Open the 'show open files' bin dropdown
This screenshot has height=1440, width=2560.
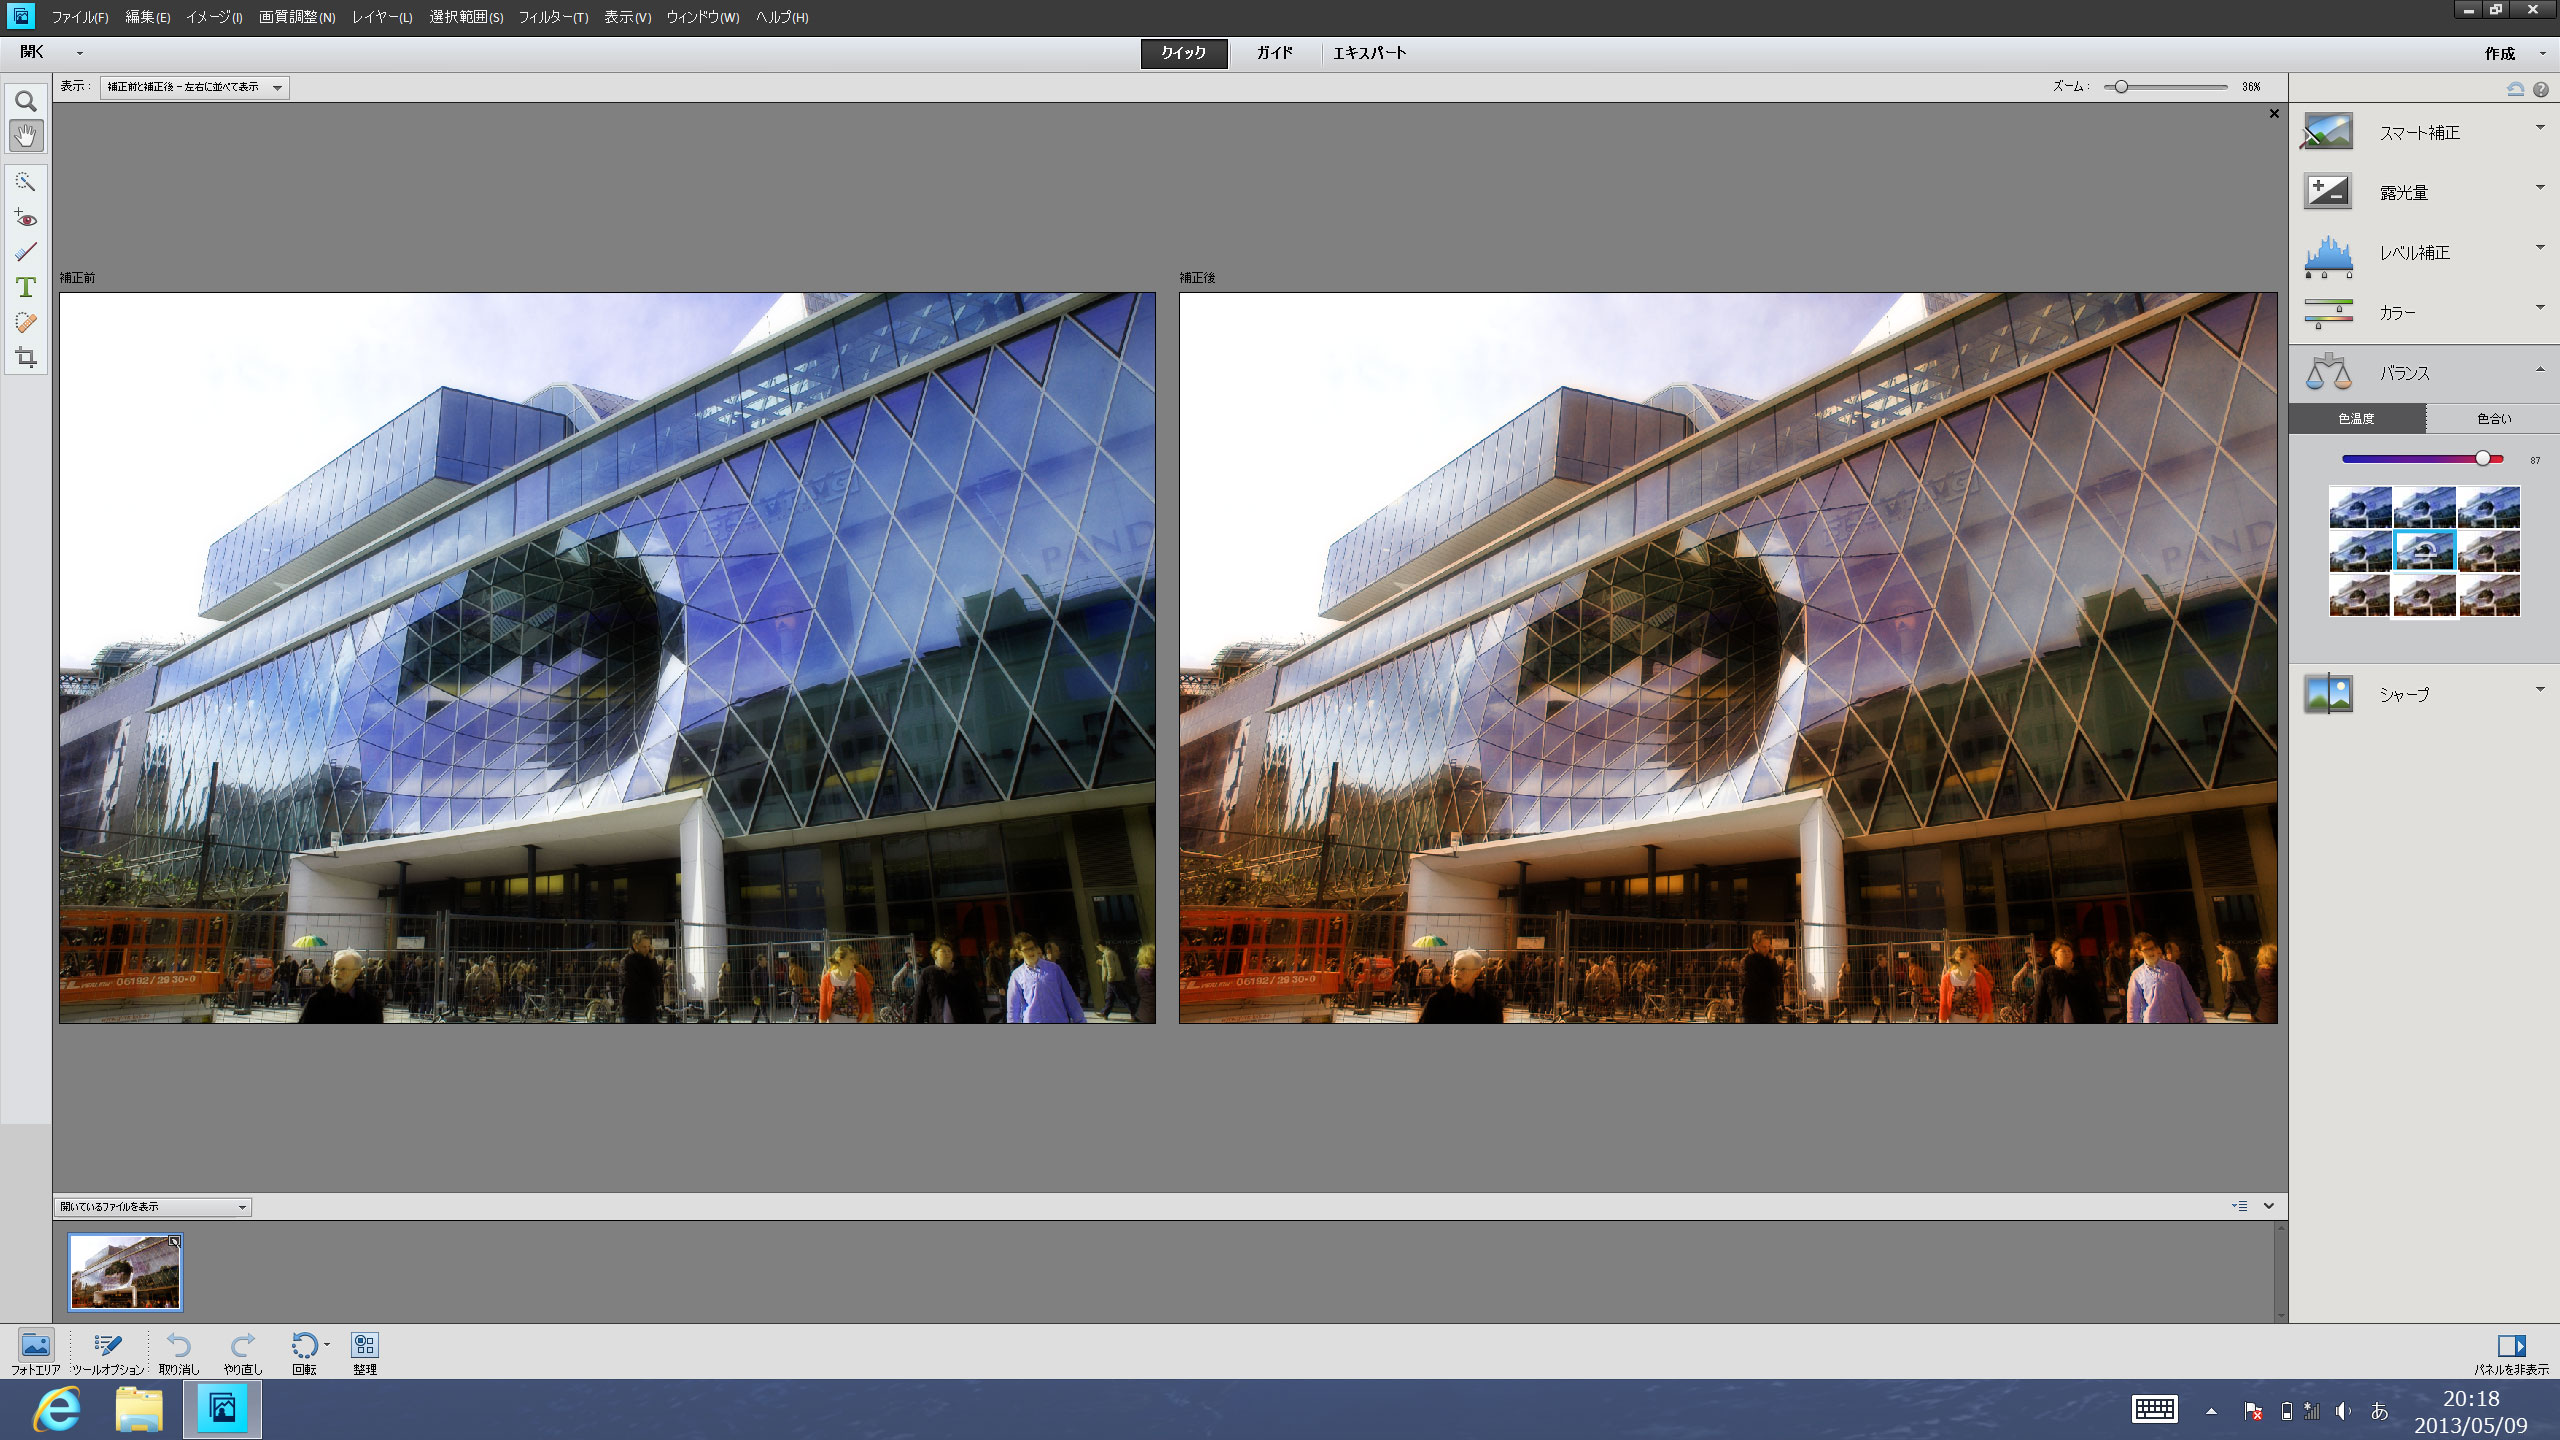tap(152, 1207)
